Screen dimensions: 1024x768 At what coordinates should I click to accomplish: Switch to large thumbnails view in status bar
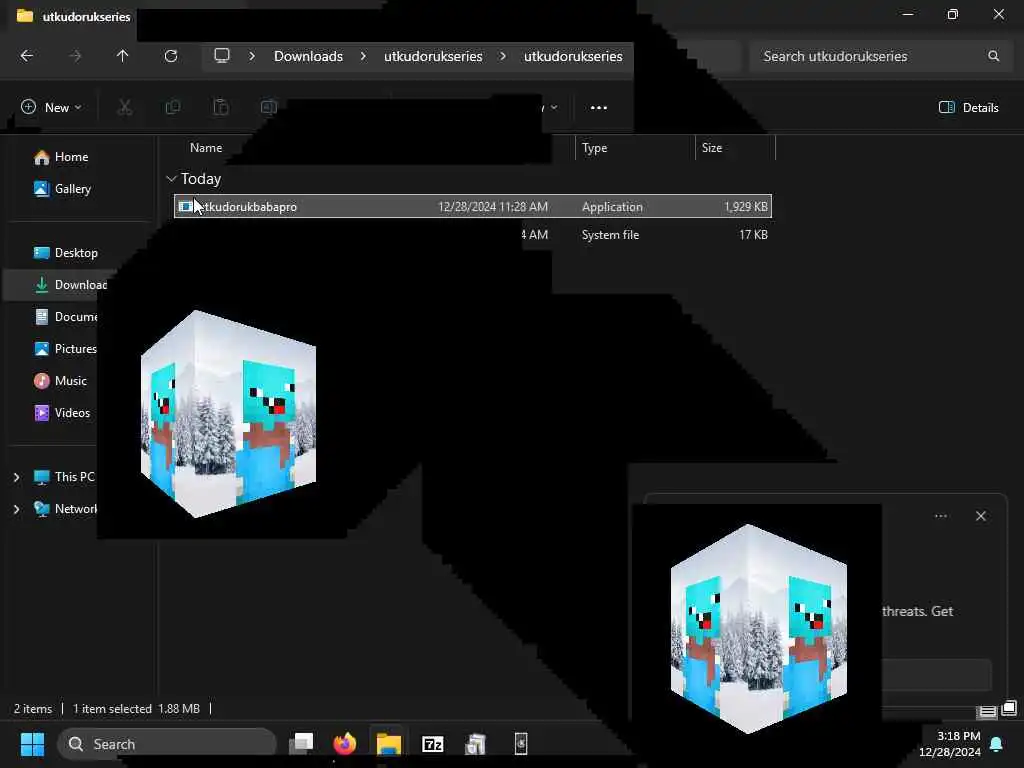coord(1009,708)
